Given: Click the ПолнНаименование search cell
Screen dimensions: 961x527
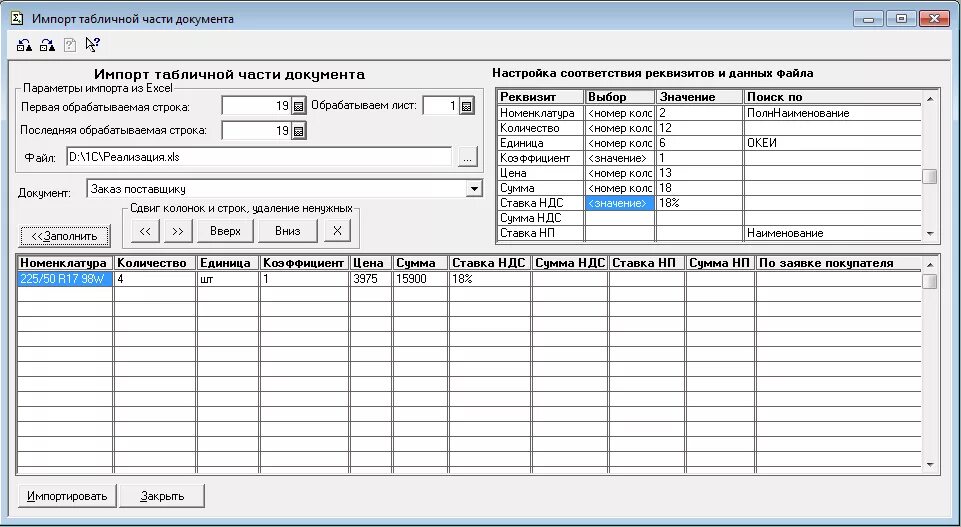Looking at the screenshot, I should click(x=832, y=113).
